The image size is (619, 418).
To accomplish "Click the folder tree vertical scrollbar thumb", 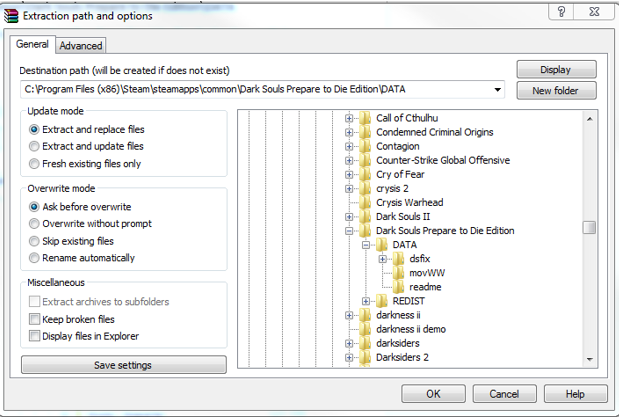I will click(589, 227).
